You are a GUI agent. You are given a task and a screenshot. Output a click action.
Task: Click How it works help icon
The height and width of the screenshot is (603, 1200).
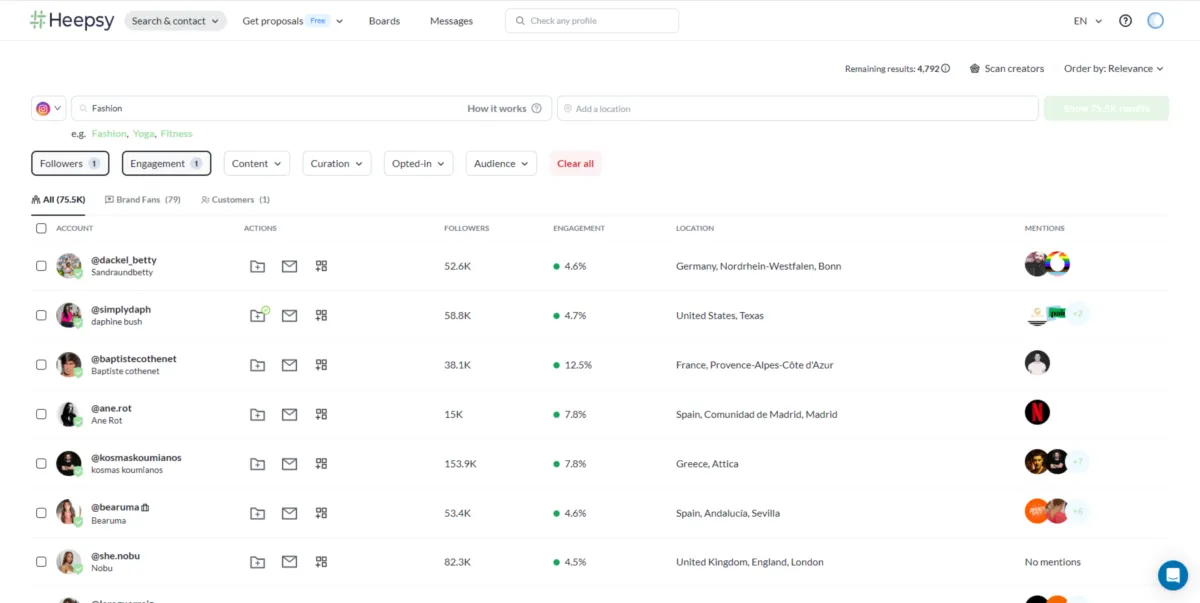pos(536,108)
